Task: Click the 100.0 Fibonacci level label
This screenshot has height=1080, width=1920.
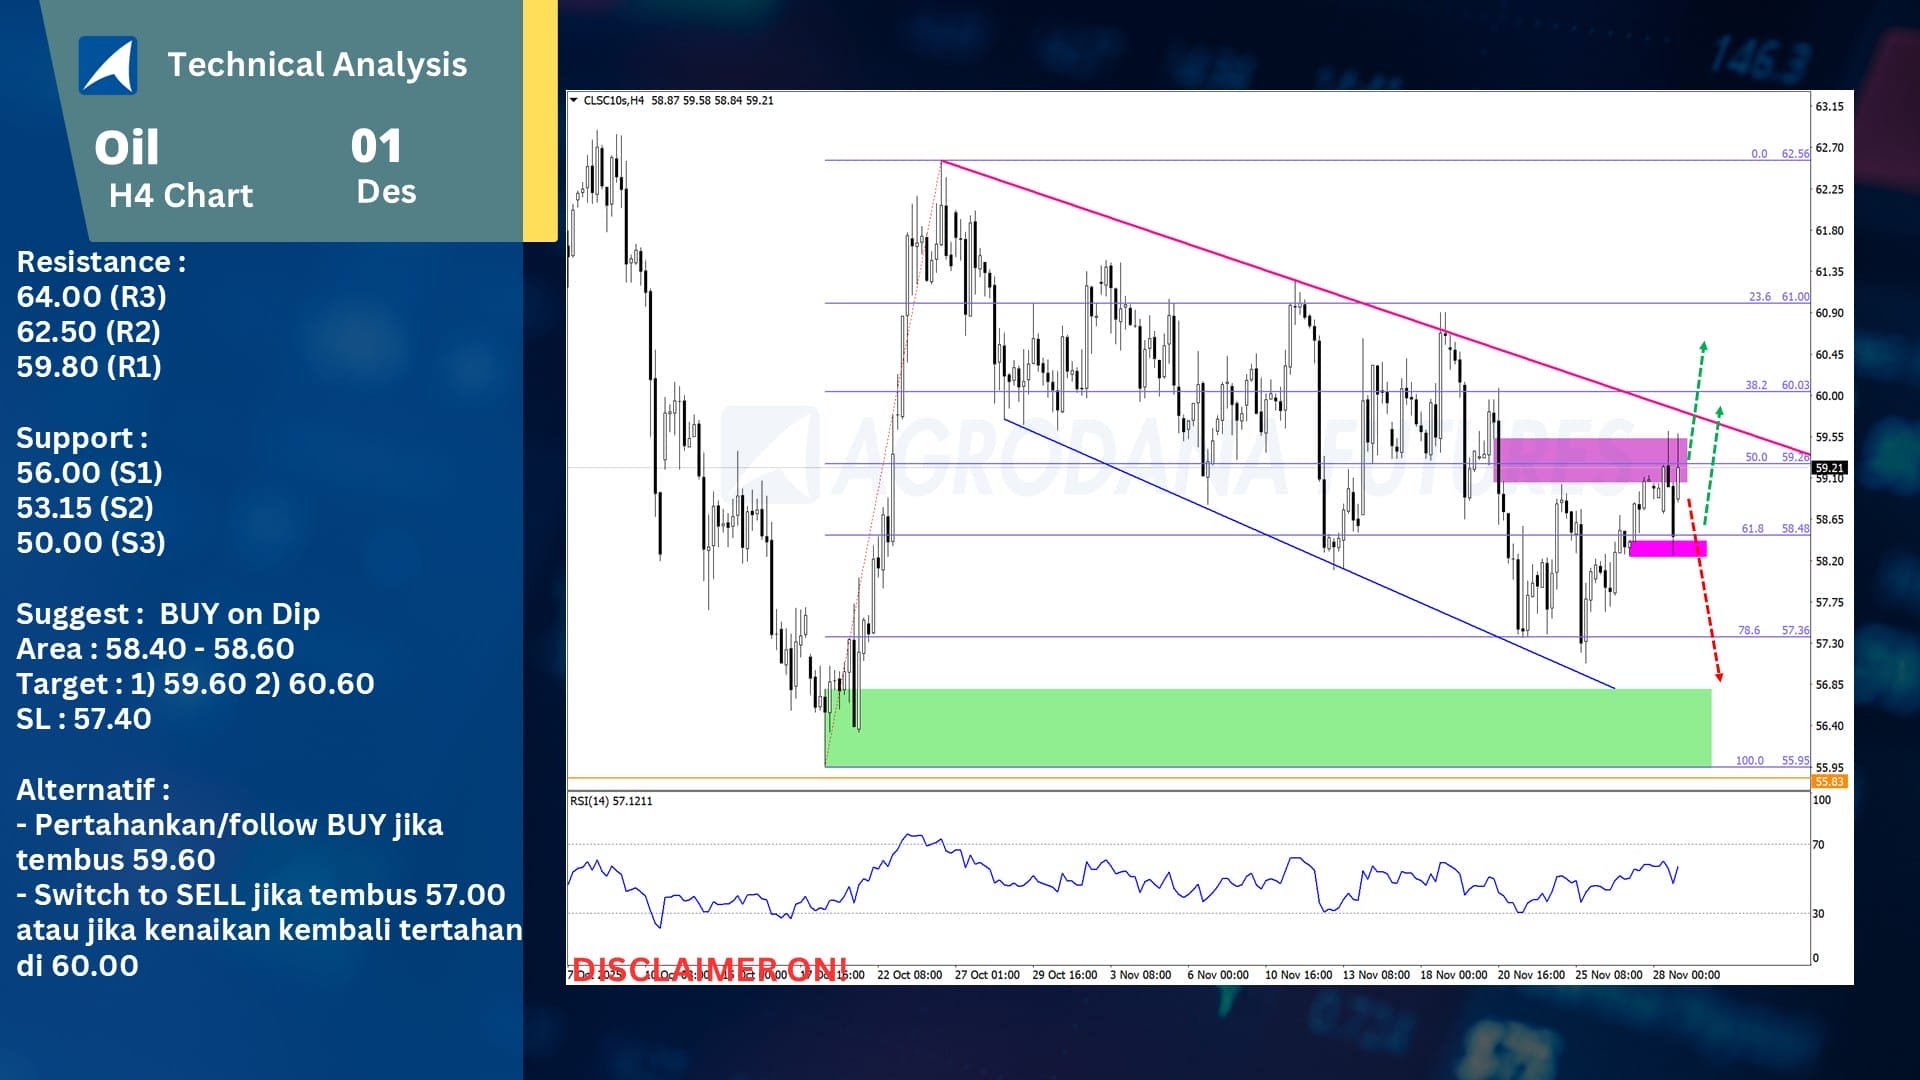Action: point(1749,760)
